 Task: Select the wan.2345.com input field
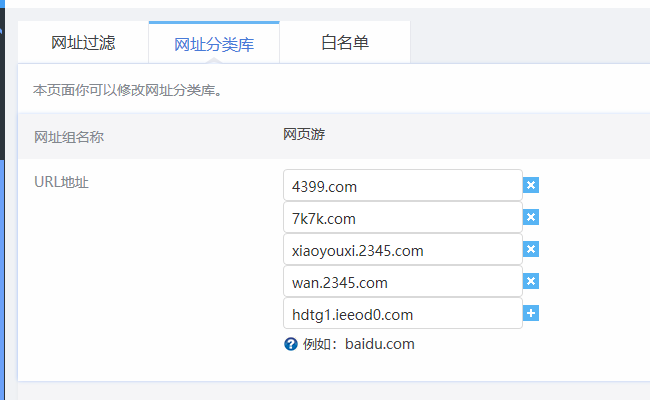point(403,281)
